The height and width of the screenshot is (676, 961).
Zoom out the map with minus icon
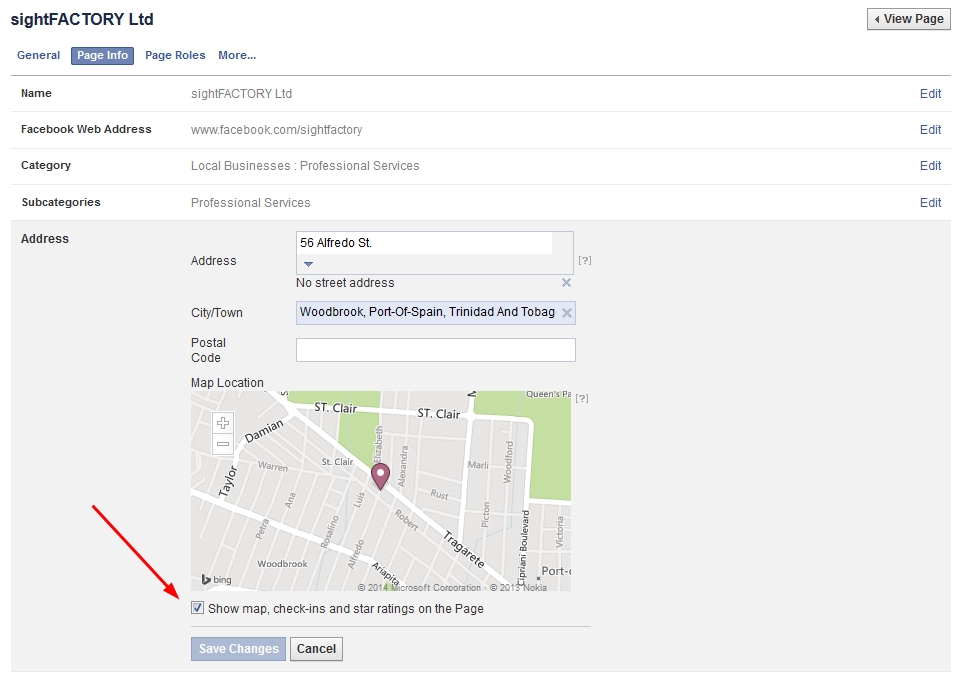(x=223, y=444)
